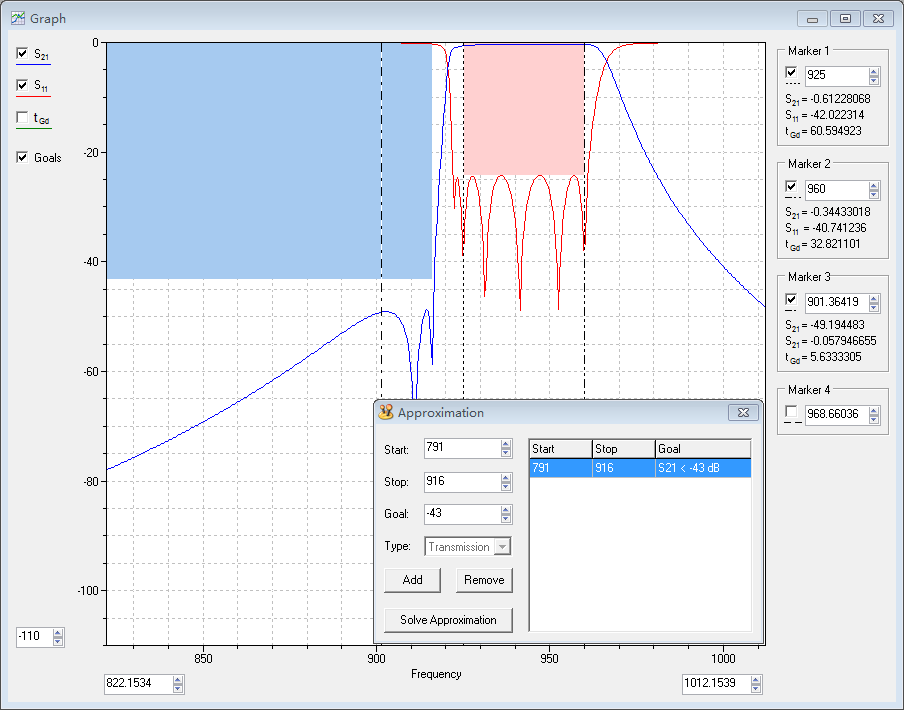Enable the tGd group delay checkbox
The height and width of the screenshot is (710, 904).
[23, 118]
